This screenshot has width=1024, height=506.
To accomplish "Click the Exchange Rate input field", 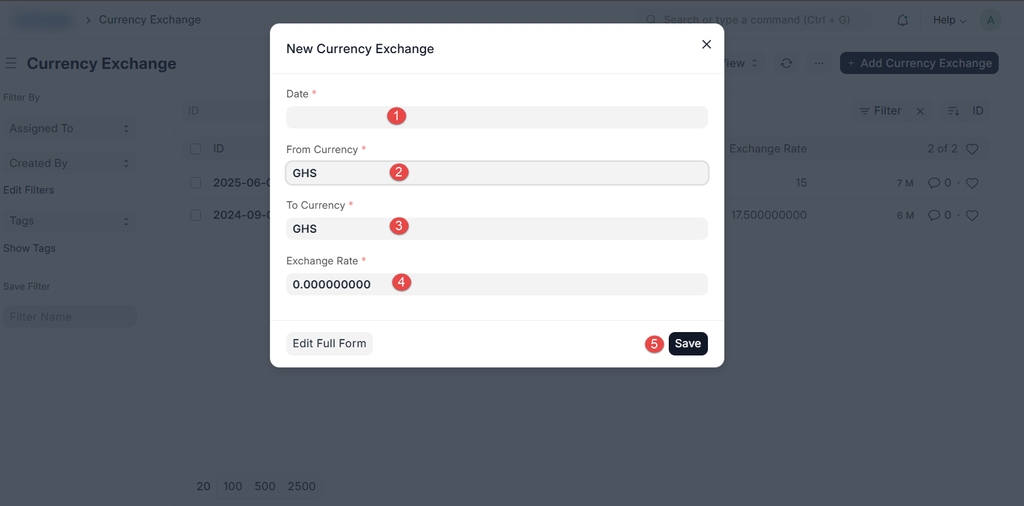I will click(496, 285).
